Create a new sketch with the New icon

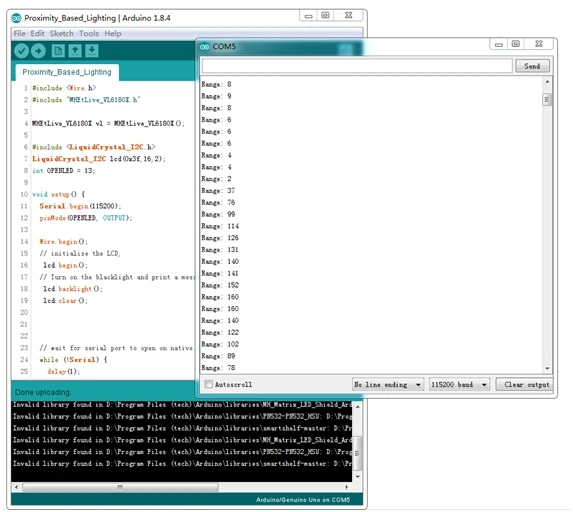[x=58, y=51]
